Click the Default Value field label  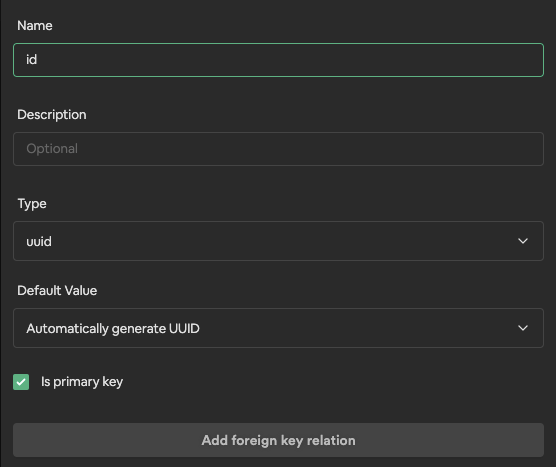coord(57,291)
